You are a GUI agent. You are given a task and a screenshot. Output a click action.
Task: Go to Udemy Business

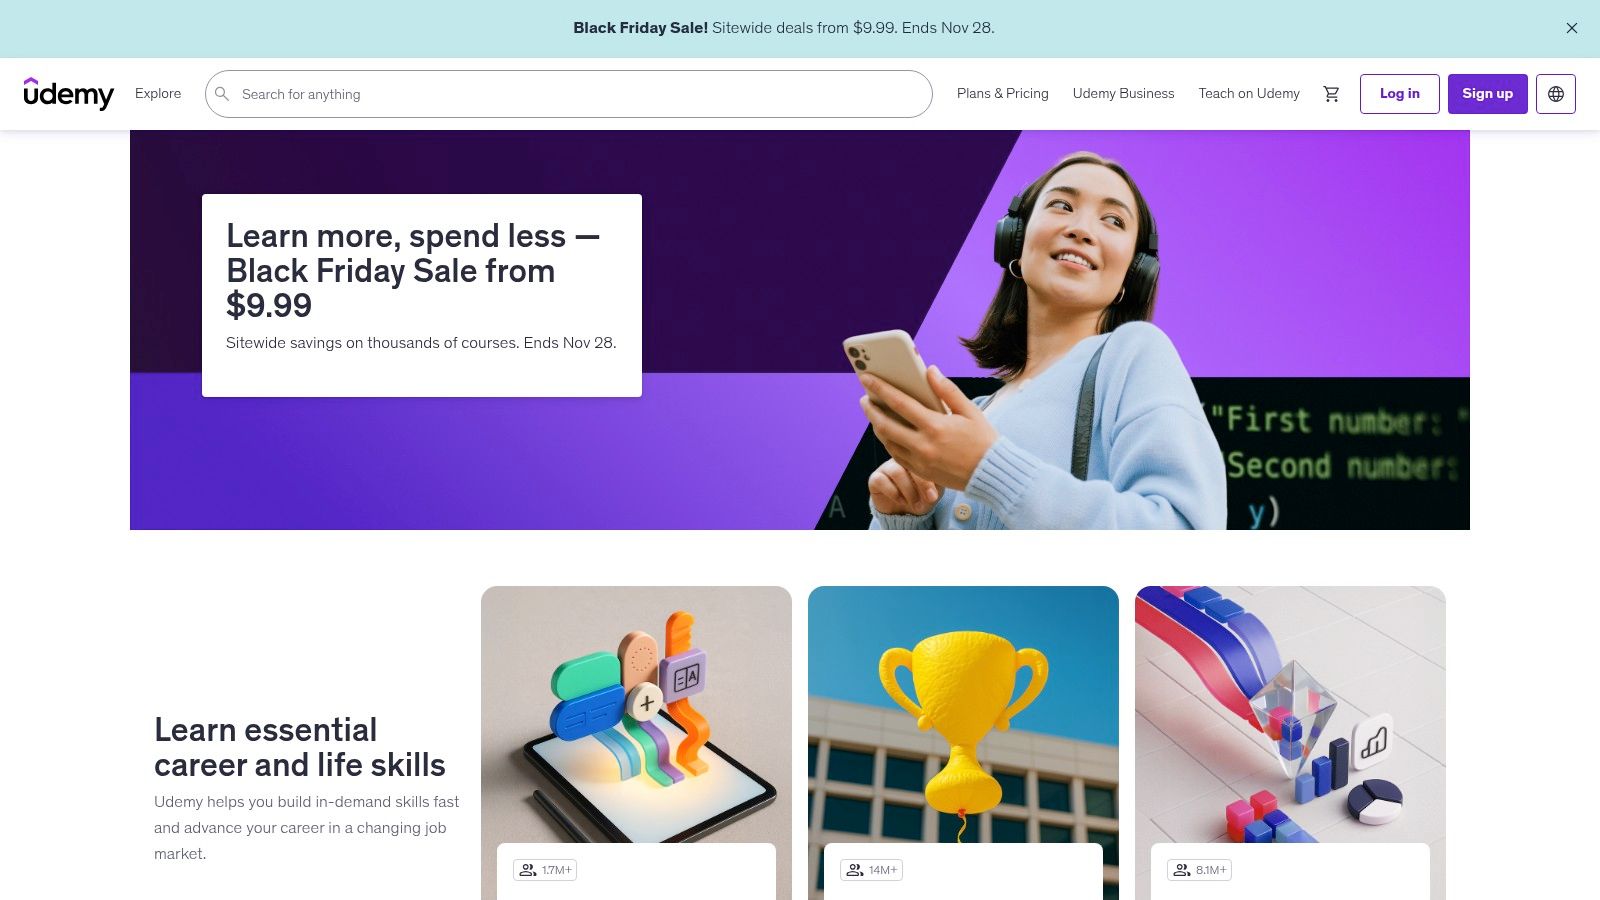(1124, 94)
